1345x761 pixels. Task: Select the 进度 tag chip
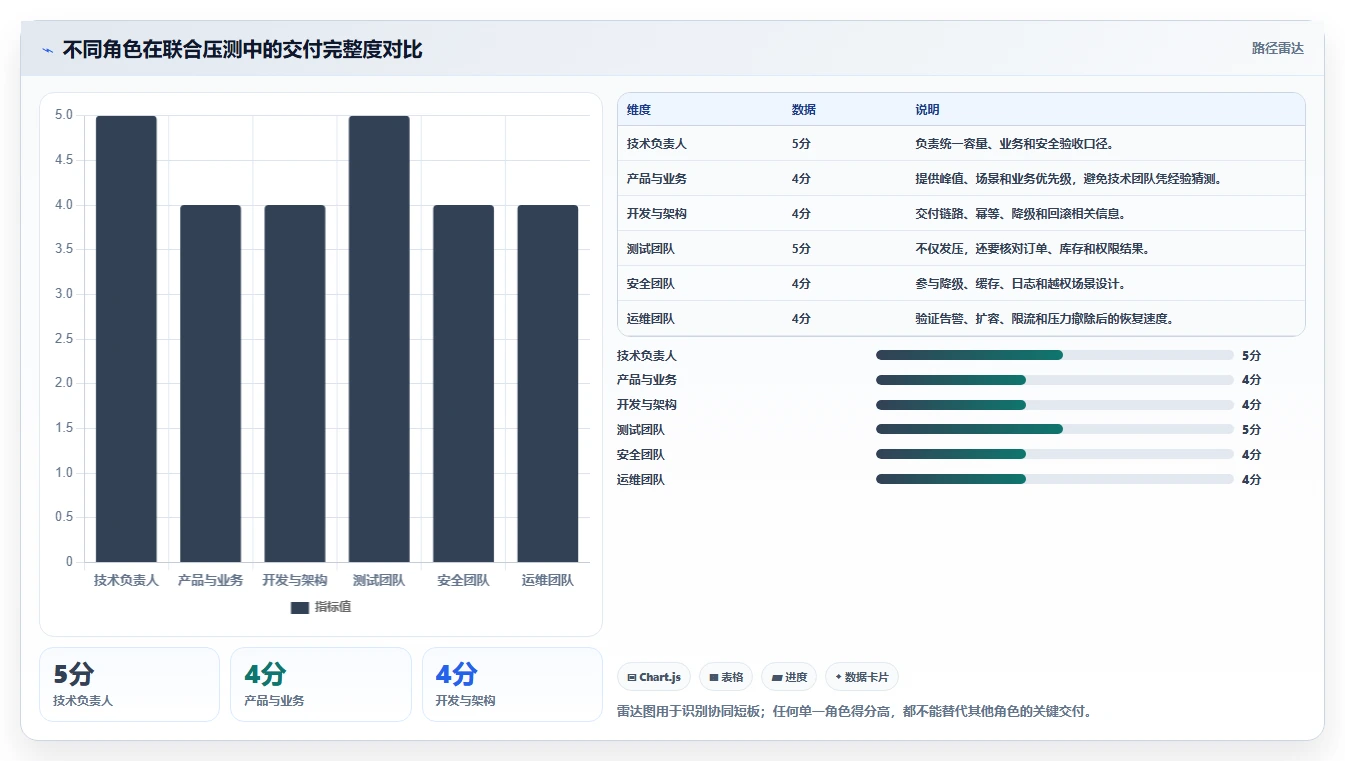789,677
